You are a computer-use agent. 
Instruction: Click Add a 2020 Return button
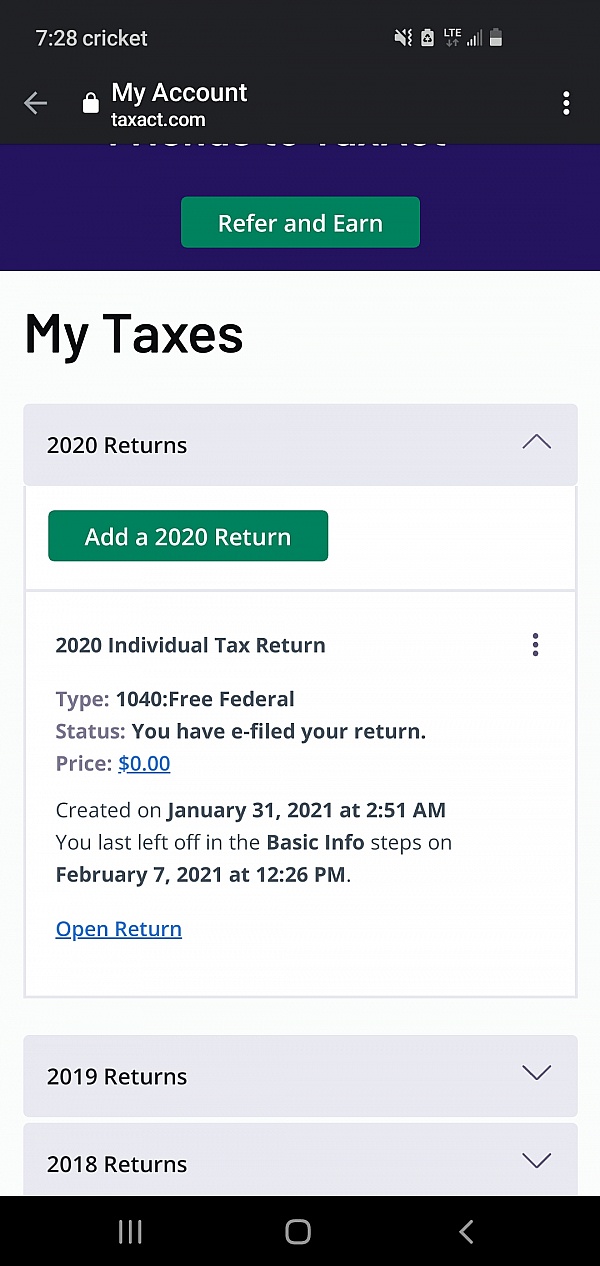pos(188,537)
